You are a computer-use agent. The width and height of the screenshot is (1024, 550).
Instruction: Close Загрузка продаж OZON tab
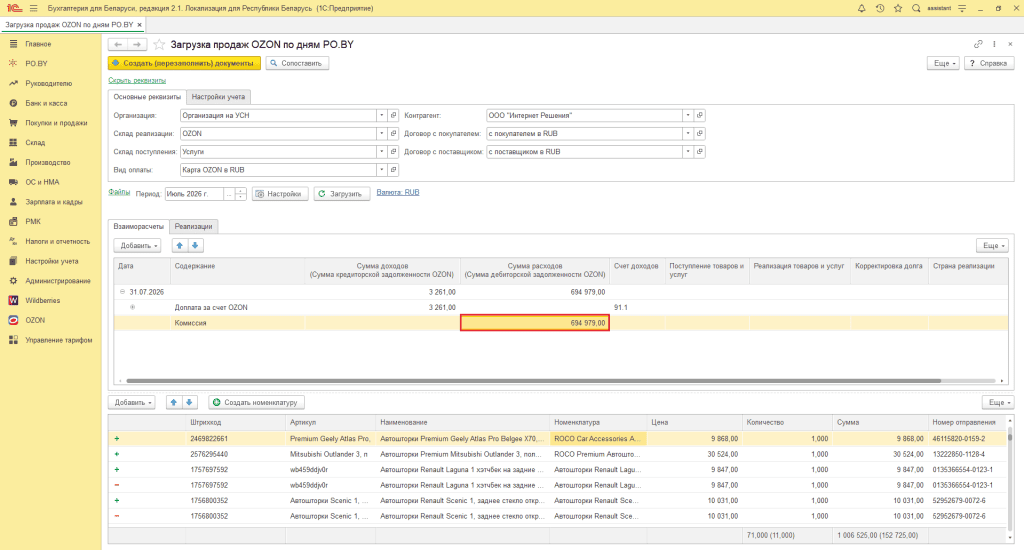click(140, 25)
